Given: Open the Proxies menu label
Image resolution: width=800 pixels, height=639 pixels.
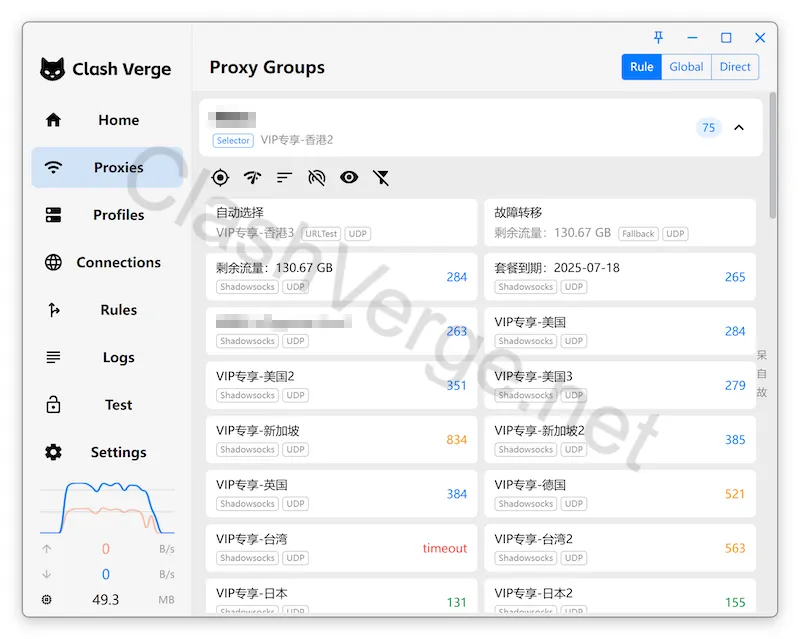Looking at the screenshot, I should 118,167.
